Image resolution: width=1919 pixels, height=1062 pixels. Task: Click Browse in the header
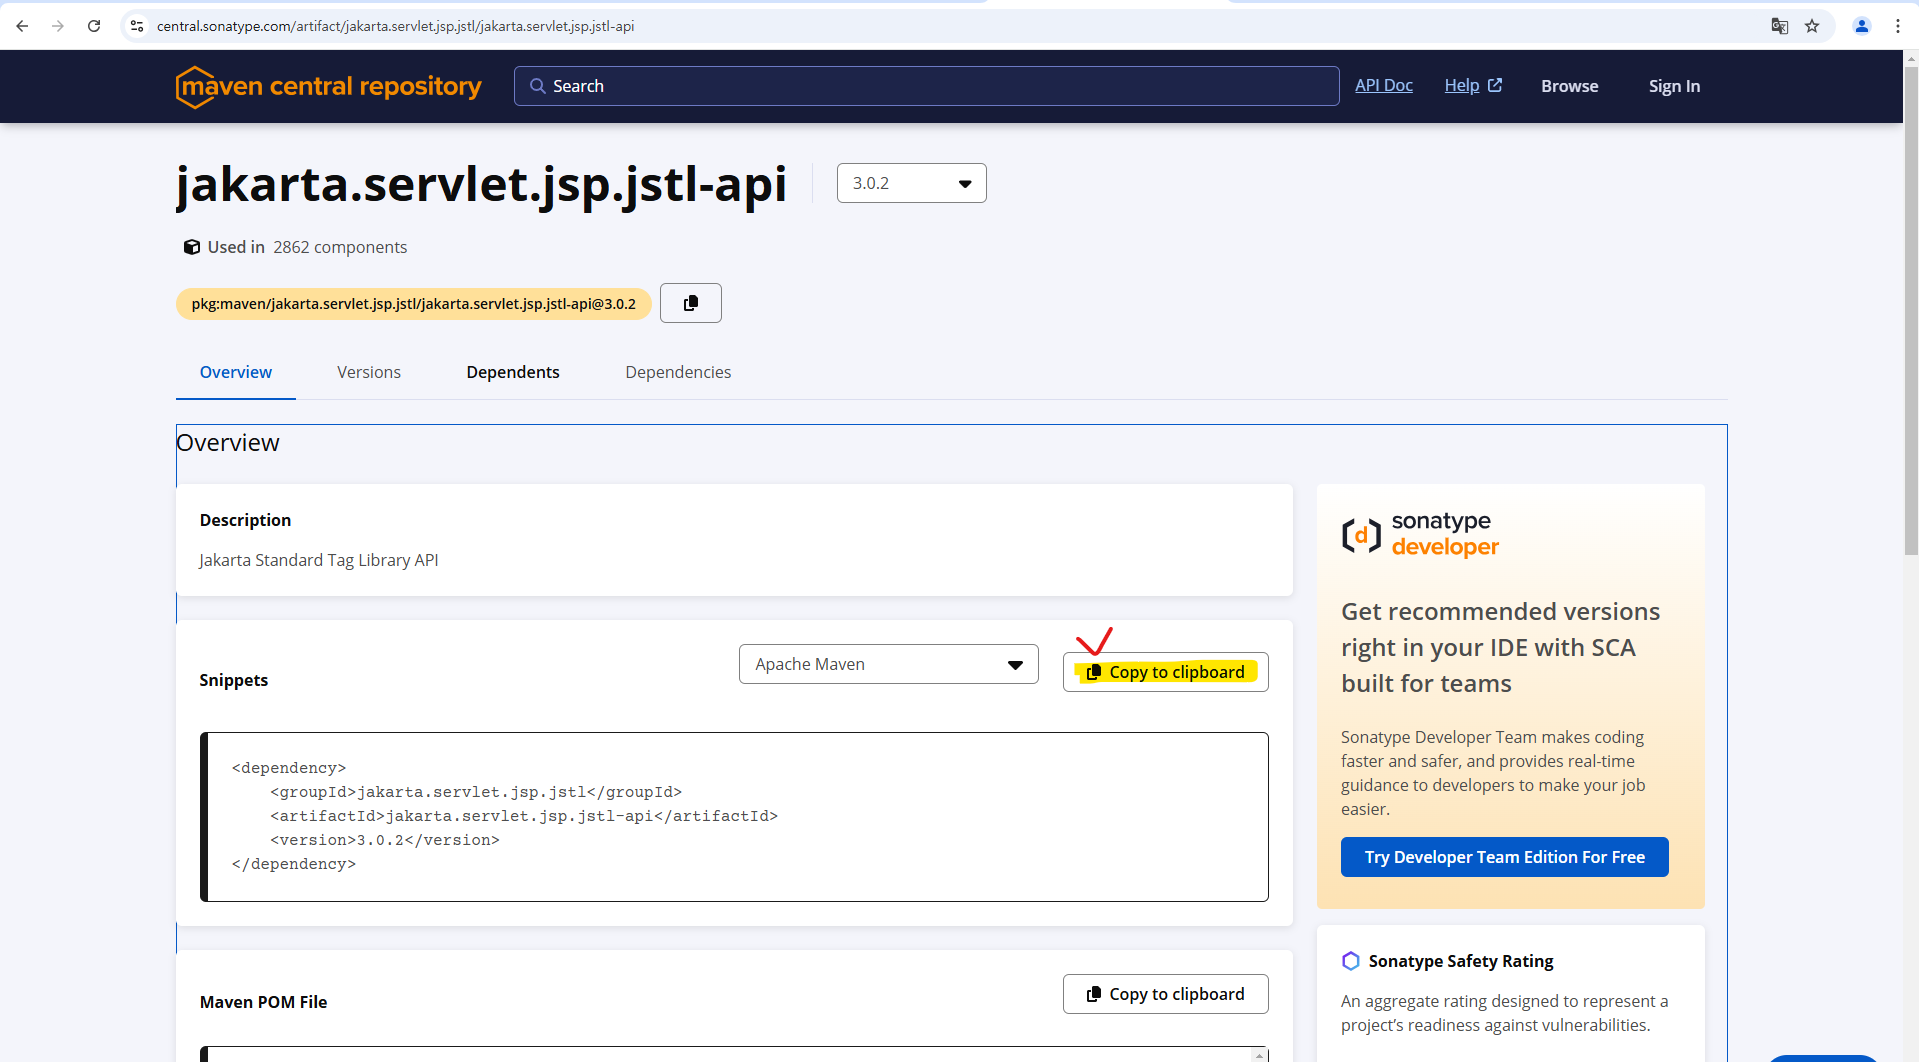tap(1570, 86)
